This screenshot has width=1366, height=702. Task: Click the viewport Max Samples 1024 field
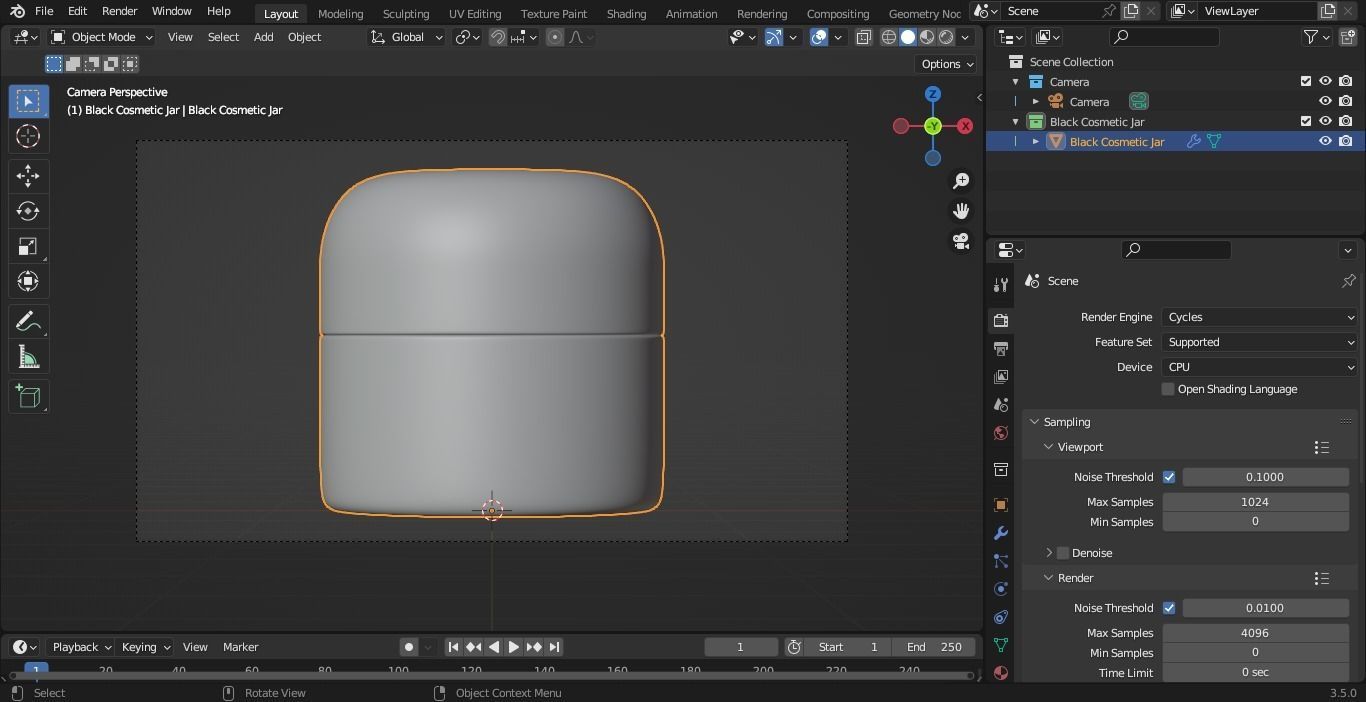click(1255, 502)
